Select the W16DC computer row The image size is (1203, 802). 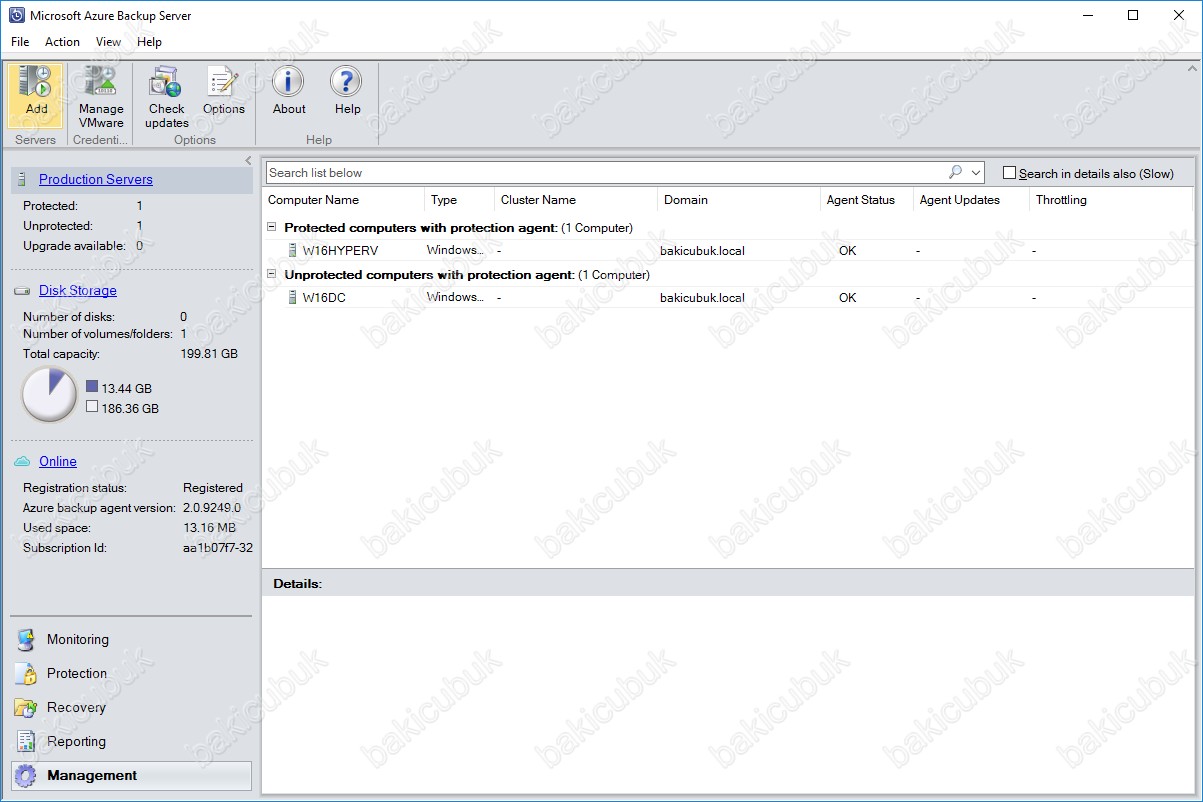pyautogui.click(x=730, y=298)
